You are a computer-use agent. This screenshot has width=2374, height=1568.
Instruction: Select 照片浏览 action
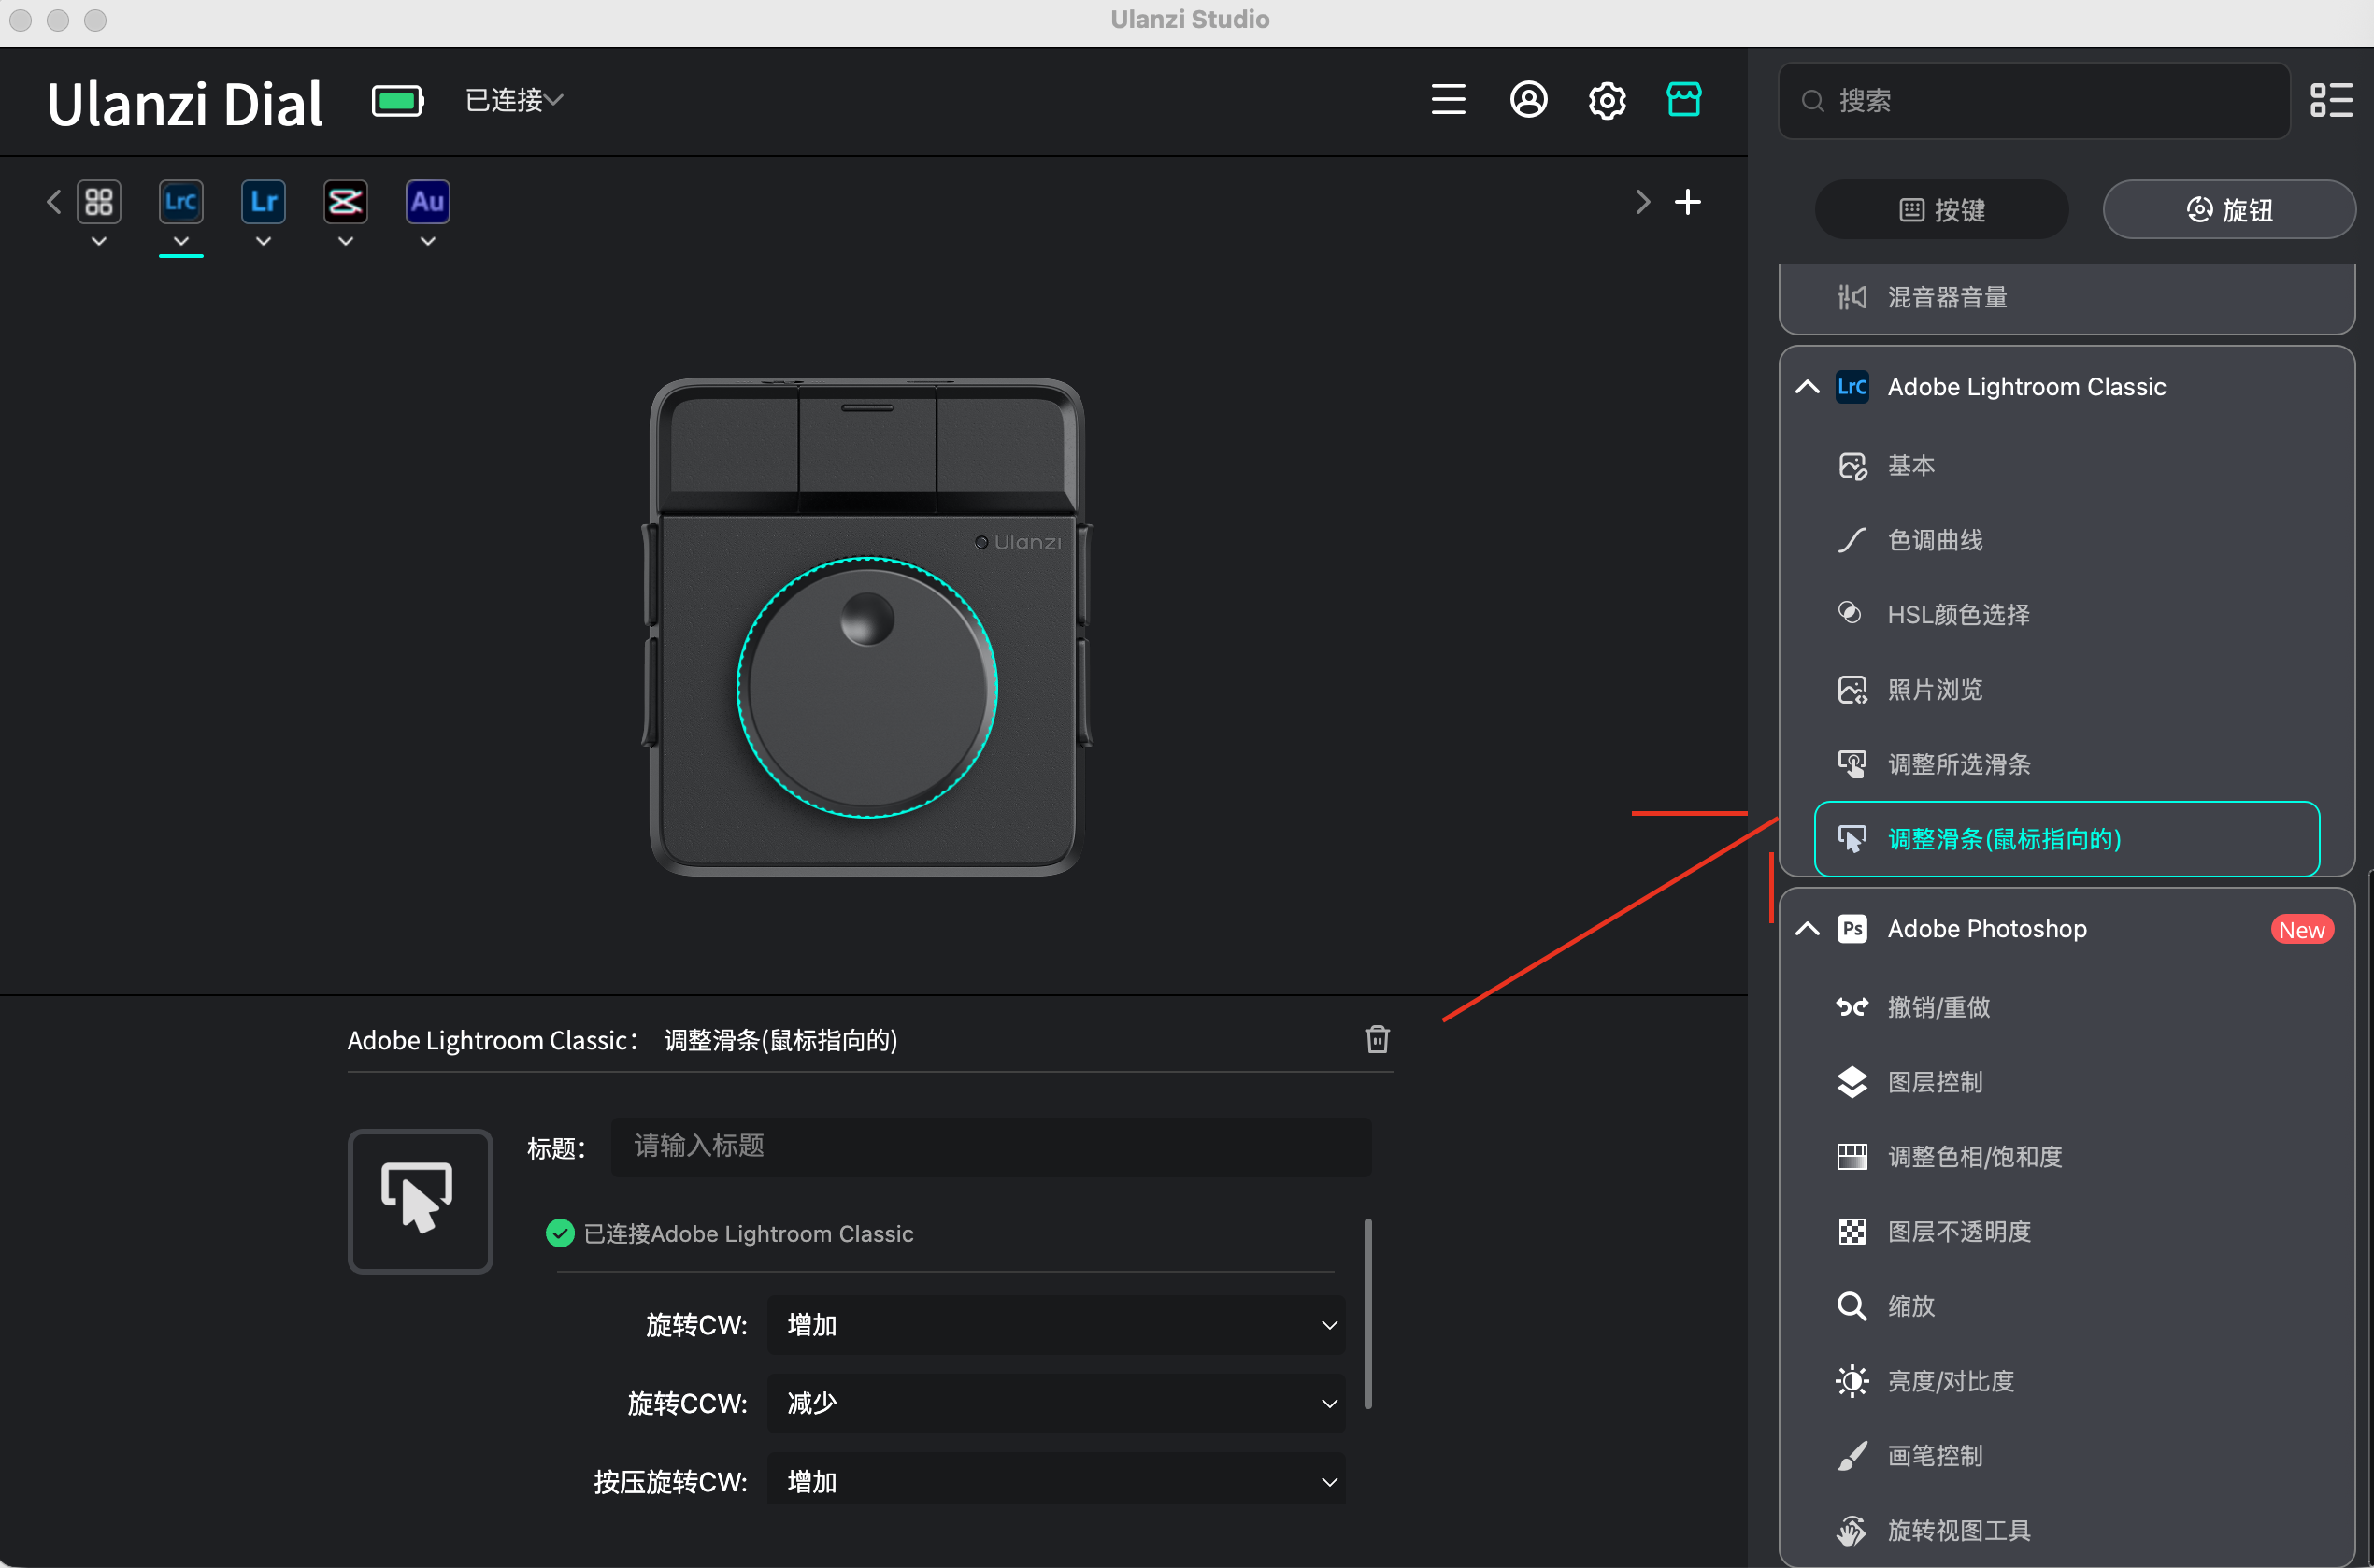click(x=2067, y=690)
